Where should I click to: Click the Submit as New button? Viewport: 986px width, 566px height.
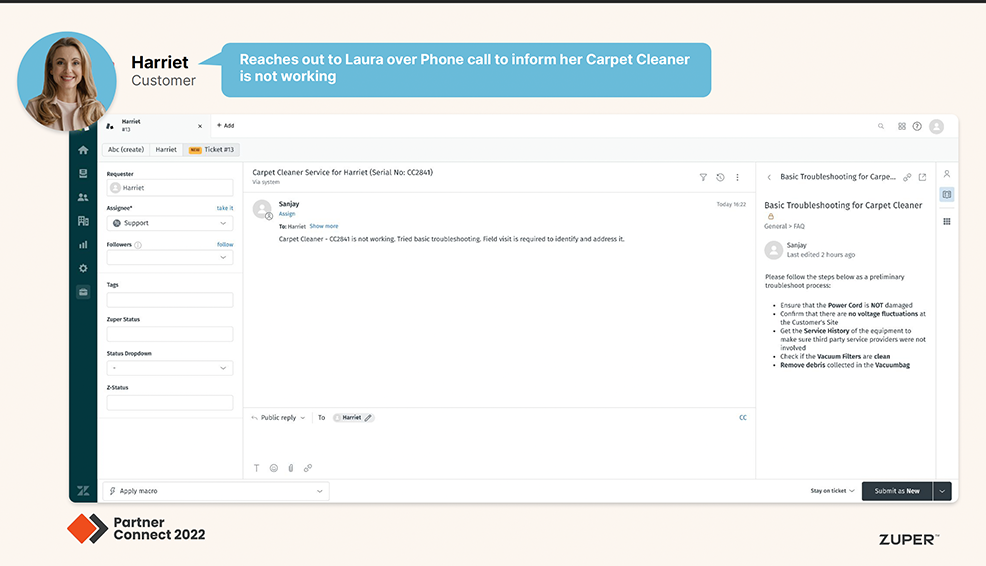pyautogui.click(x=896, y=491)
